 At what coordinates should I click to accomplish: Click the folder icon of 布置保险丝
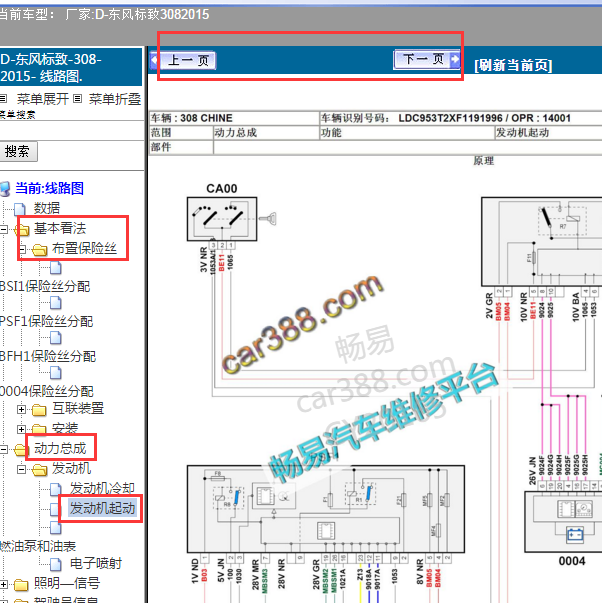40,250
